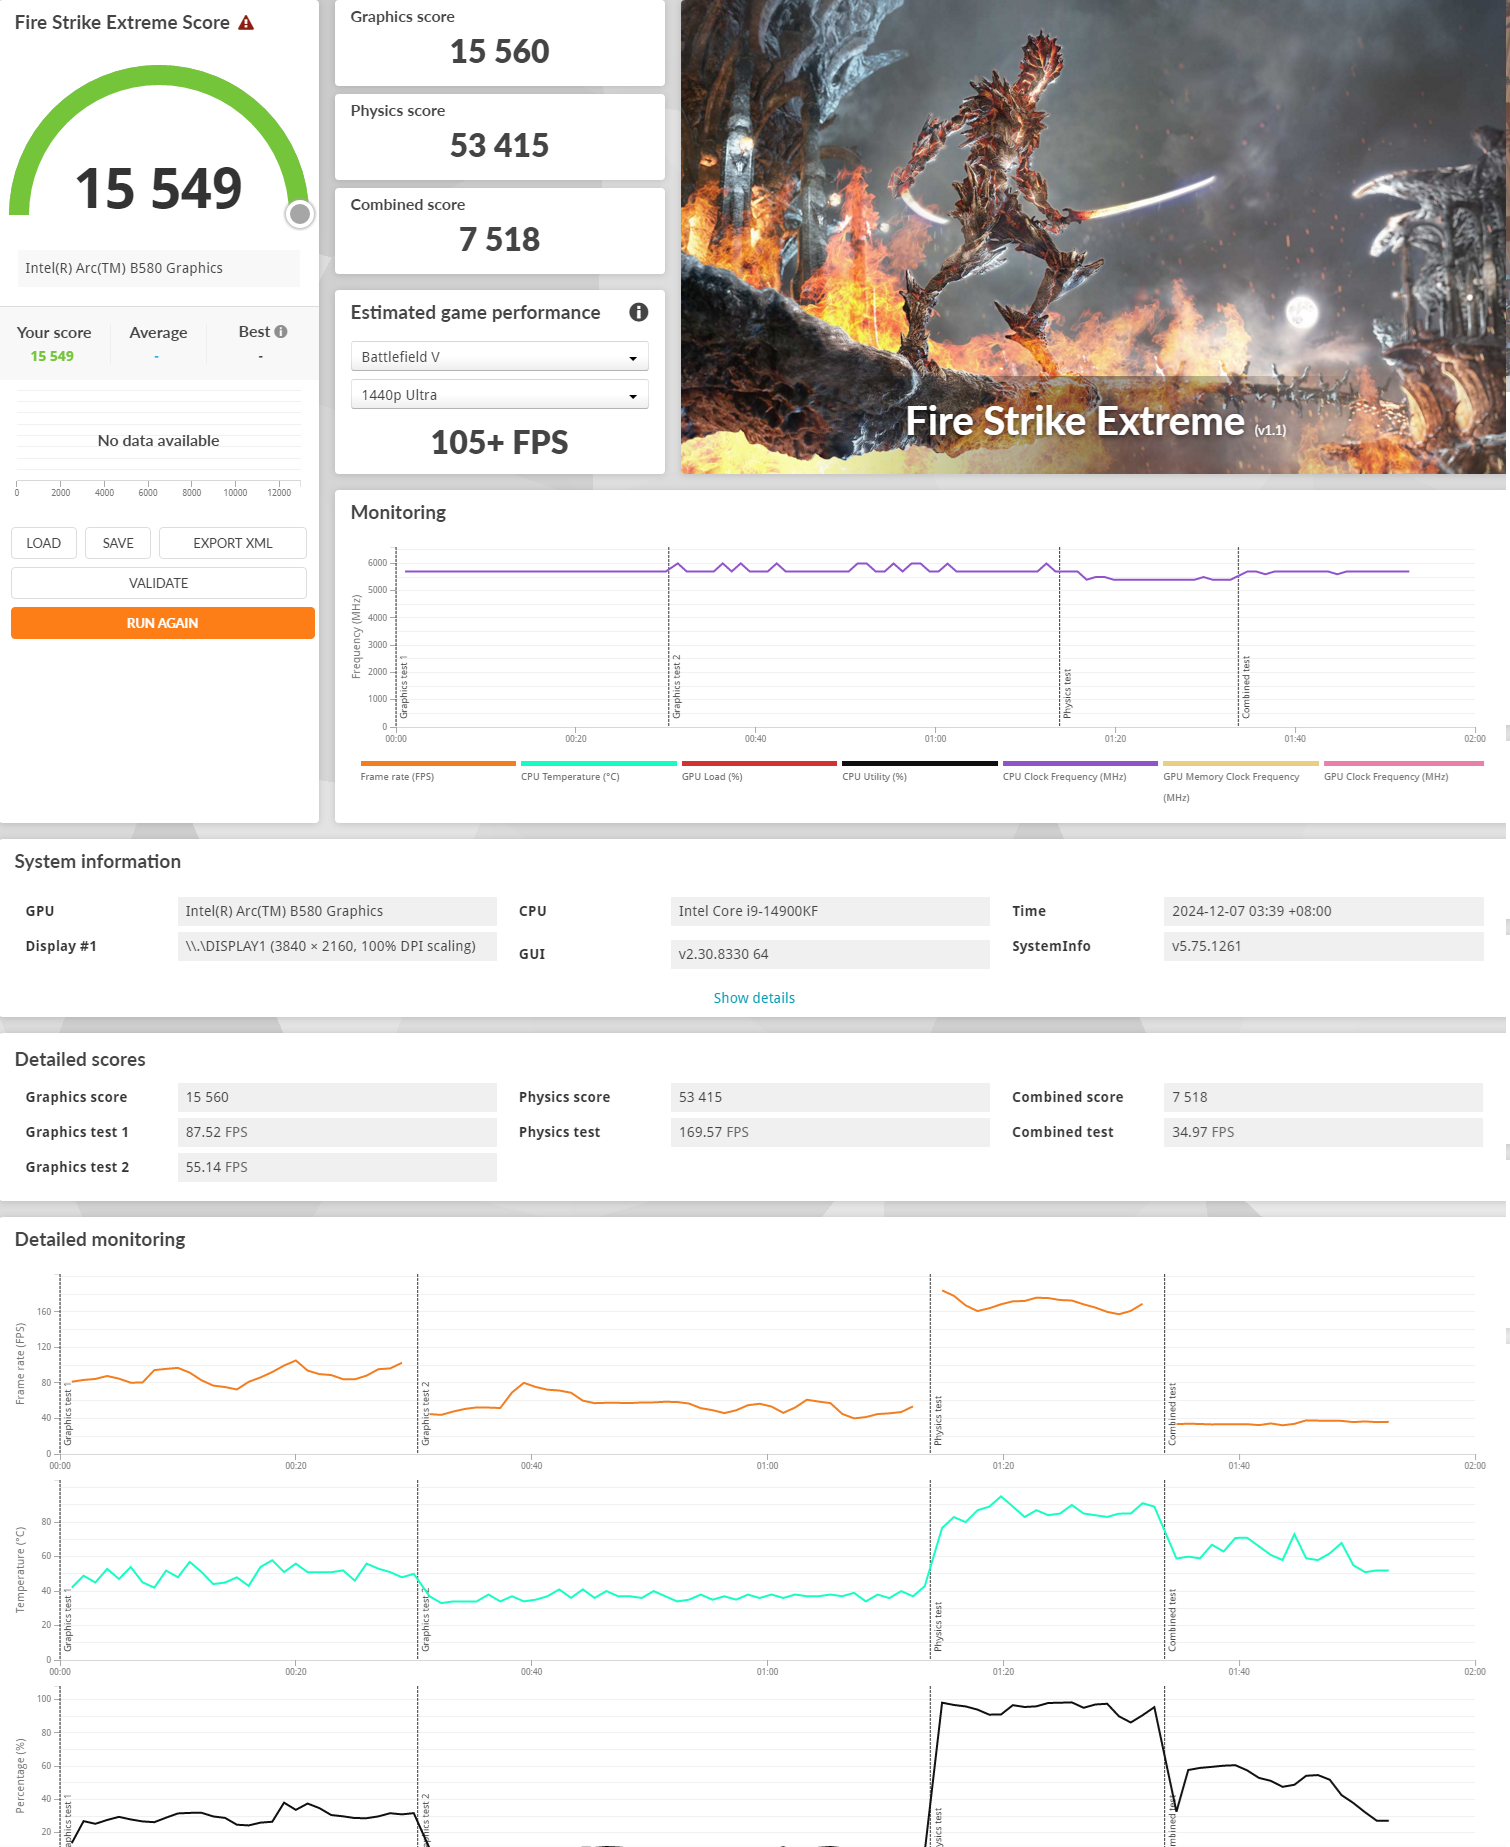Click the red warning icon beside Fire Strike Extreme Score
1510x1847 pixels.
[x=246, y=23]
